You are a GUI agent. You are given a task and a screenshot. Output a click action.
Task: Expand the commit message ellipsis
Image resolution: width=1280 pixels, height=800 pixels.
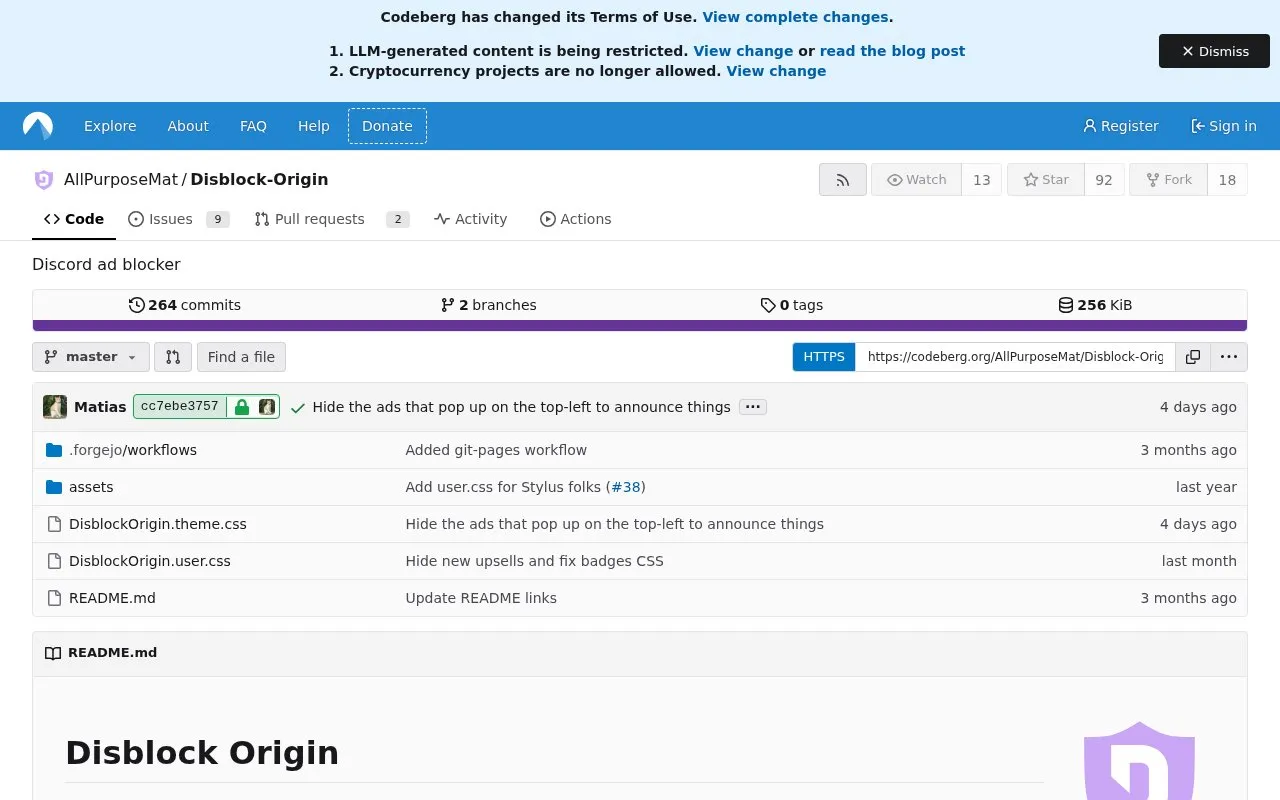click(x=753, y=407)
